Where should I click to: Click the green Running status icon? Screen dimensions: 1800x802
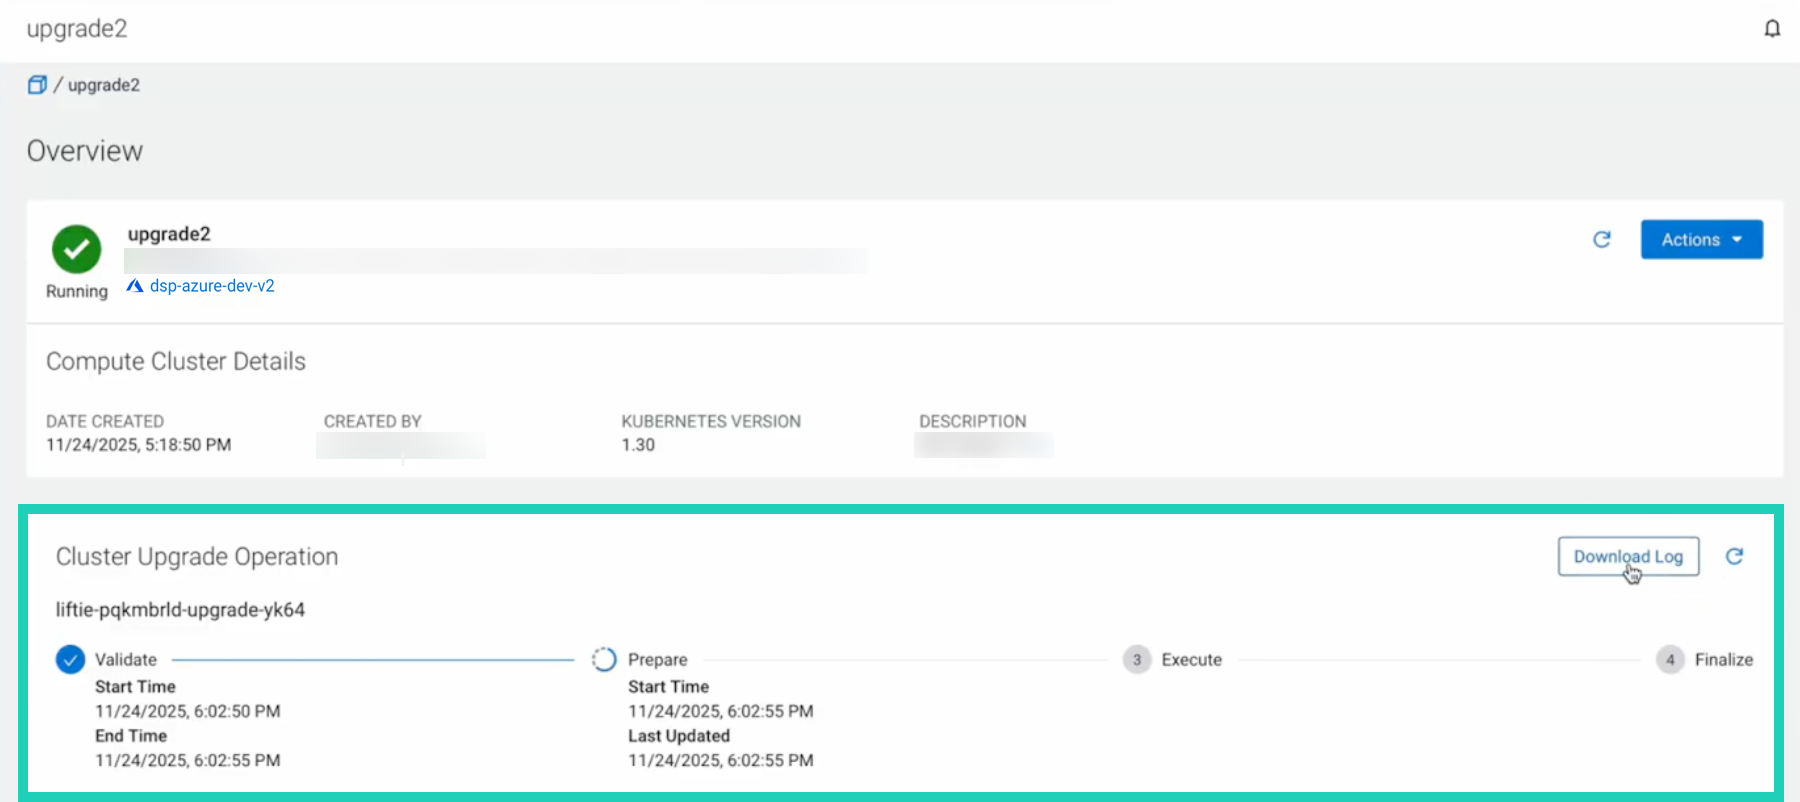77,249
